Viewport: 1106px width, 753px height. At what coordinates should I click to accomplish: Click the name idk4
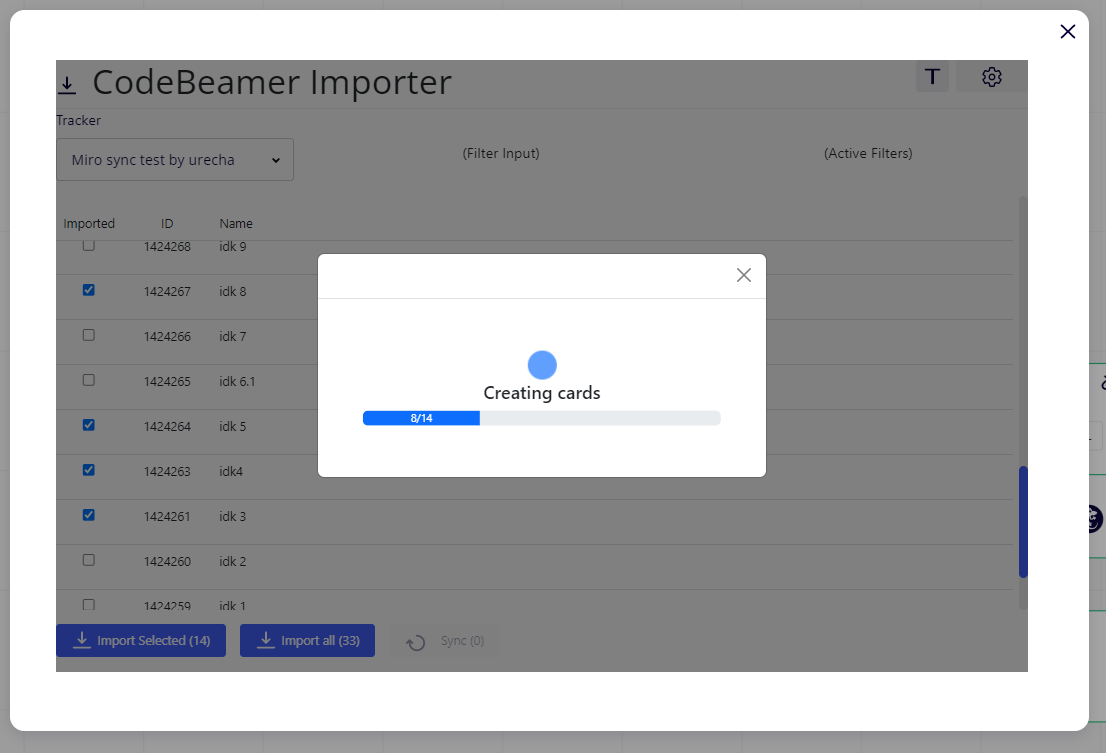coord(231,472)
